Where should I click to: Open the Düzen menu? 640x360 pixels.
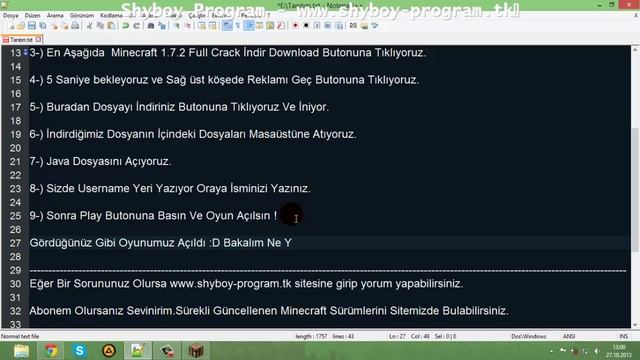[32, 16]
